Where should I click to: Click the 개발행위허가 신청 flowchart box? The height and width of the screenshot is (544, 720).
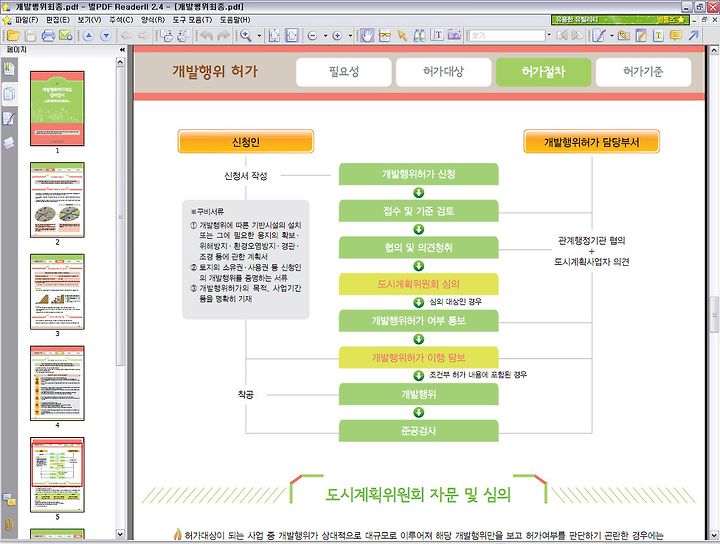point(419,174)
